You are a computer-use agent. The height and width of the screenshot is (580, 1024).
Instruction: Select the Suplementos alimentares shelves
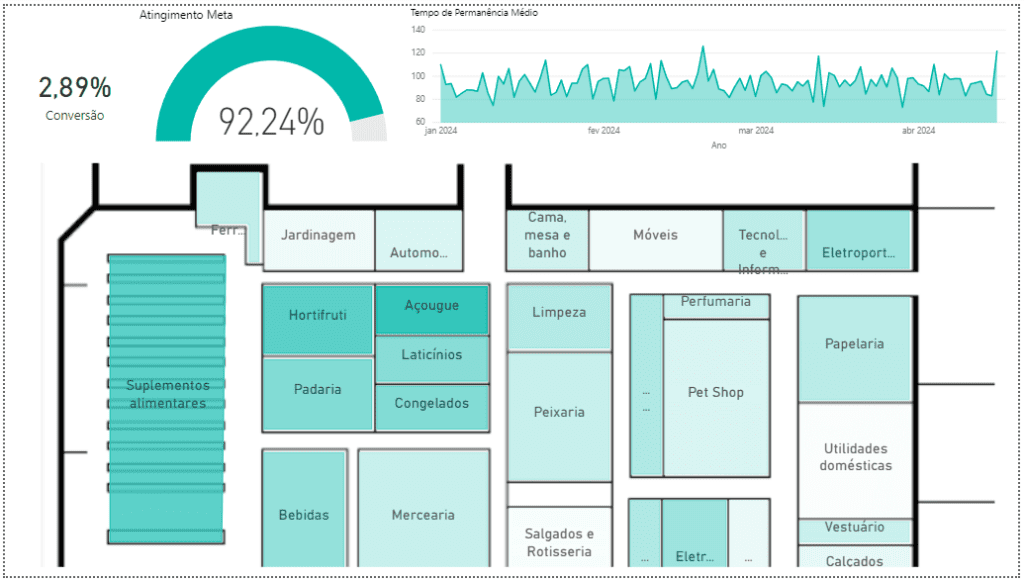167,398
